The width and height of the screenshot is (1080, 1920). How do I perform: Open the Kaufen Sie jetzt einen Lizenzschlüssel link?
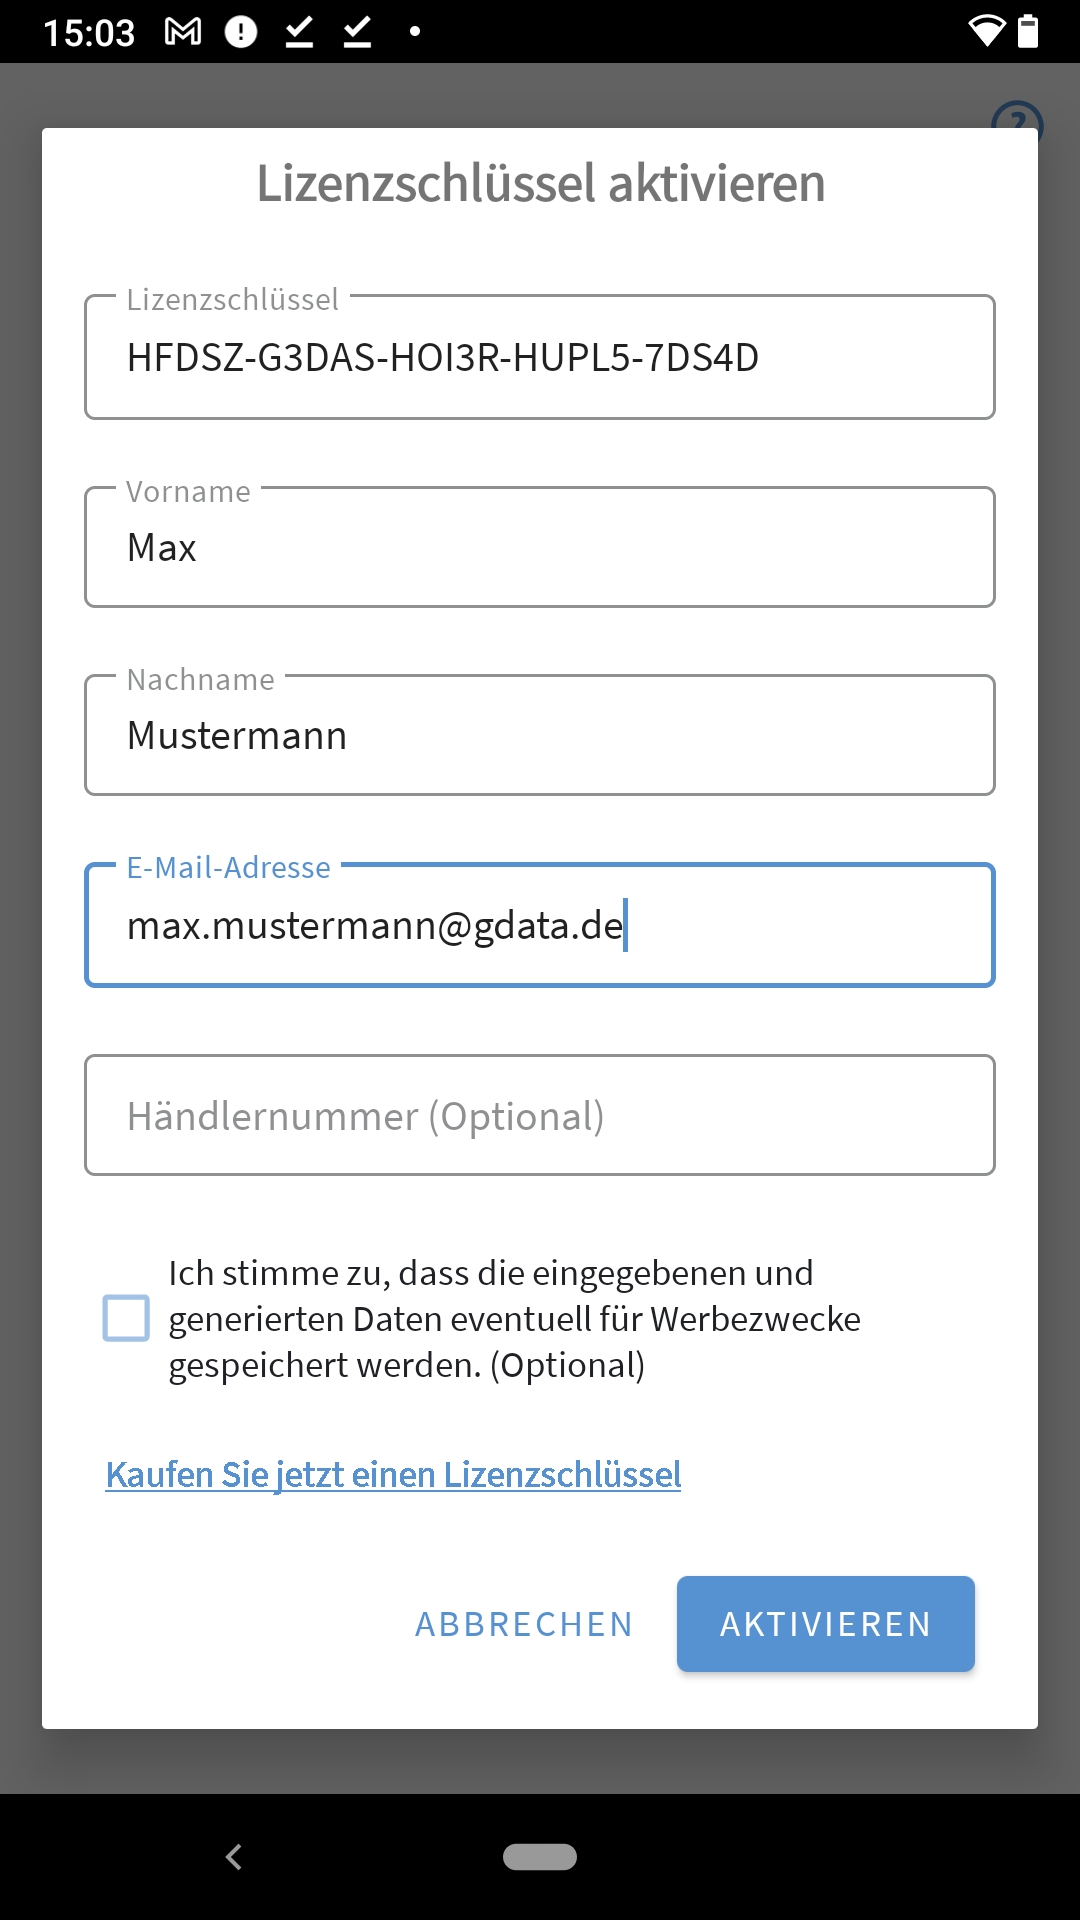pos(394,1474)
